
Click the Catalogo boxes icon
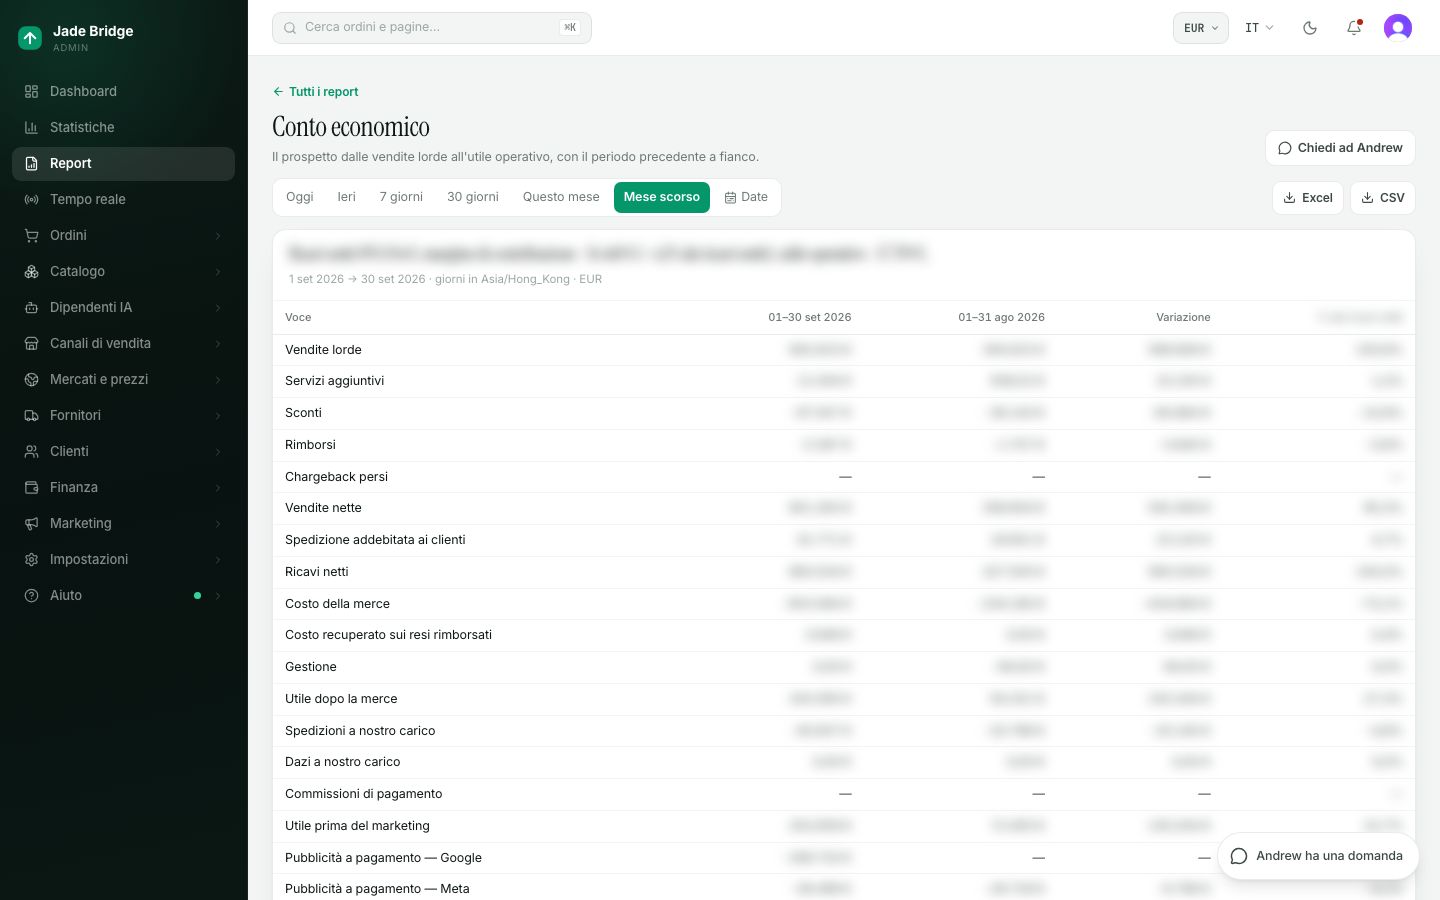tap(31, 271)
